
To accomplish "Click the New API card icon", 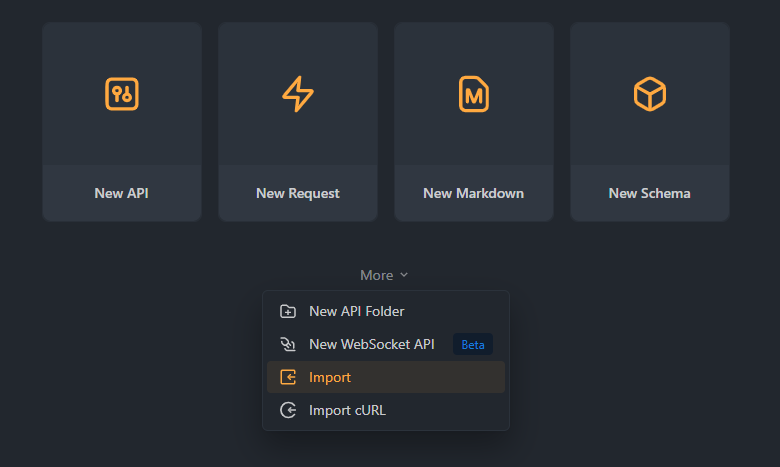I will coord(122,94).
